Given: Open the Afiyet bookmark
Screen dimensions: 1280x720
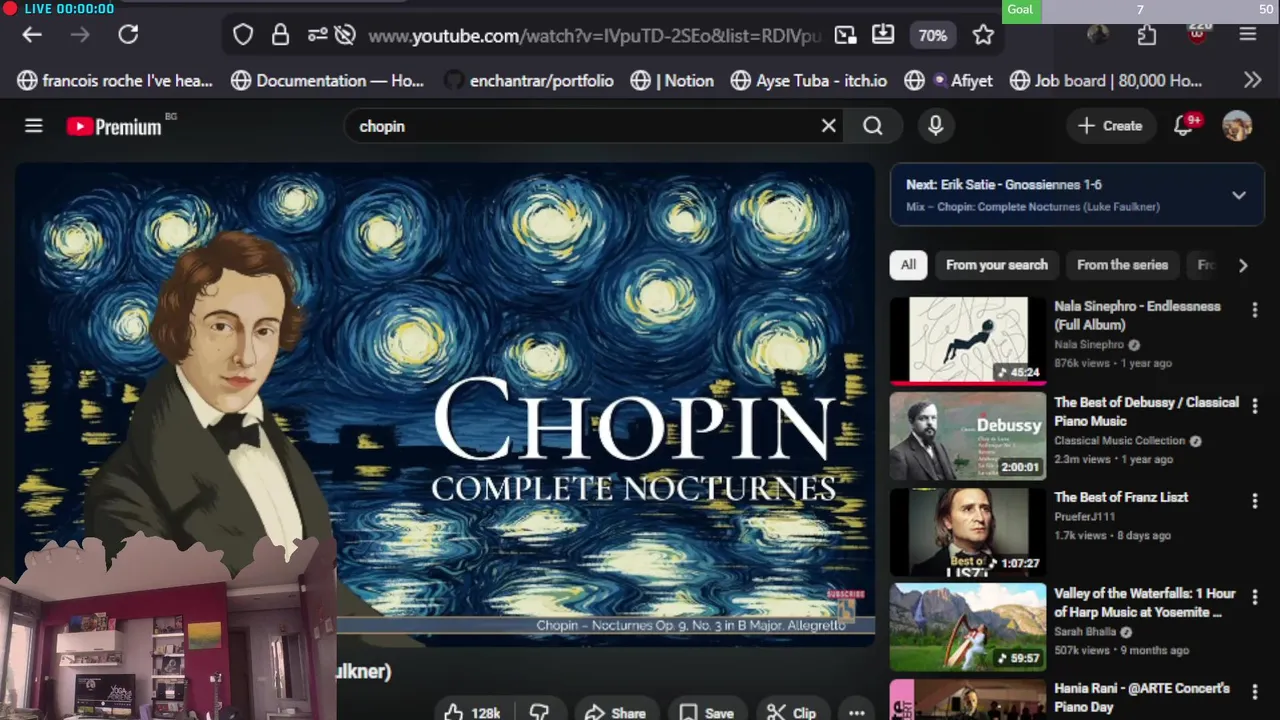Looking at the screenshot, I should (948, 81).
